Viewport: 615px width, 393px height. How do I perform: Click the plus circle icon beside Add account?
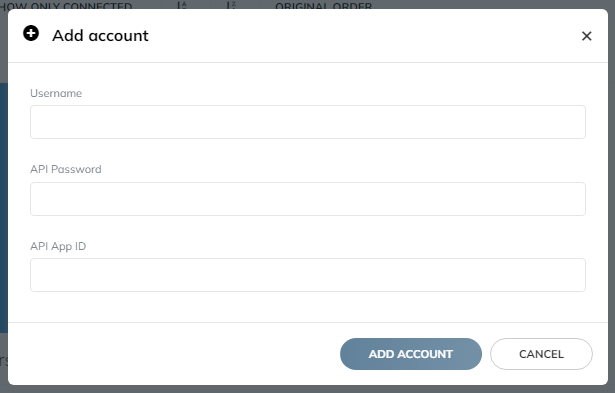[x=31, y=33]
